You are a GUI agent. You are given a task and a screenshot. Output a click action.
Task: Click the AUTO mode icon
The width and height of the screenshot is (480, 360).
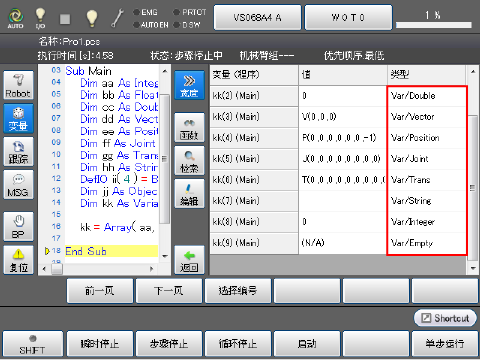tap(16, 18)
